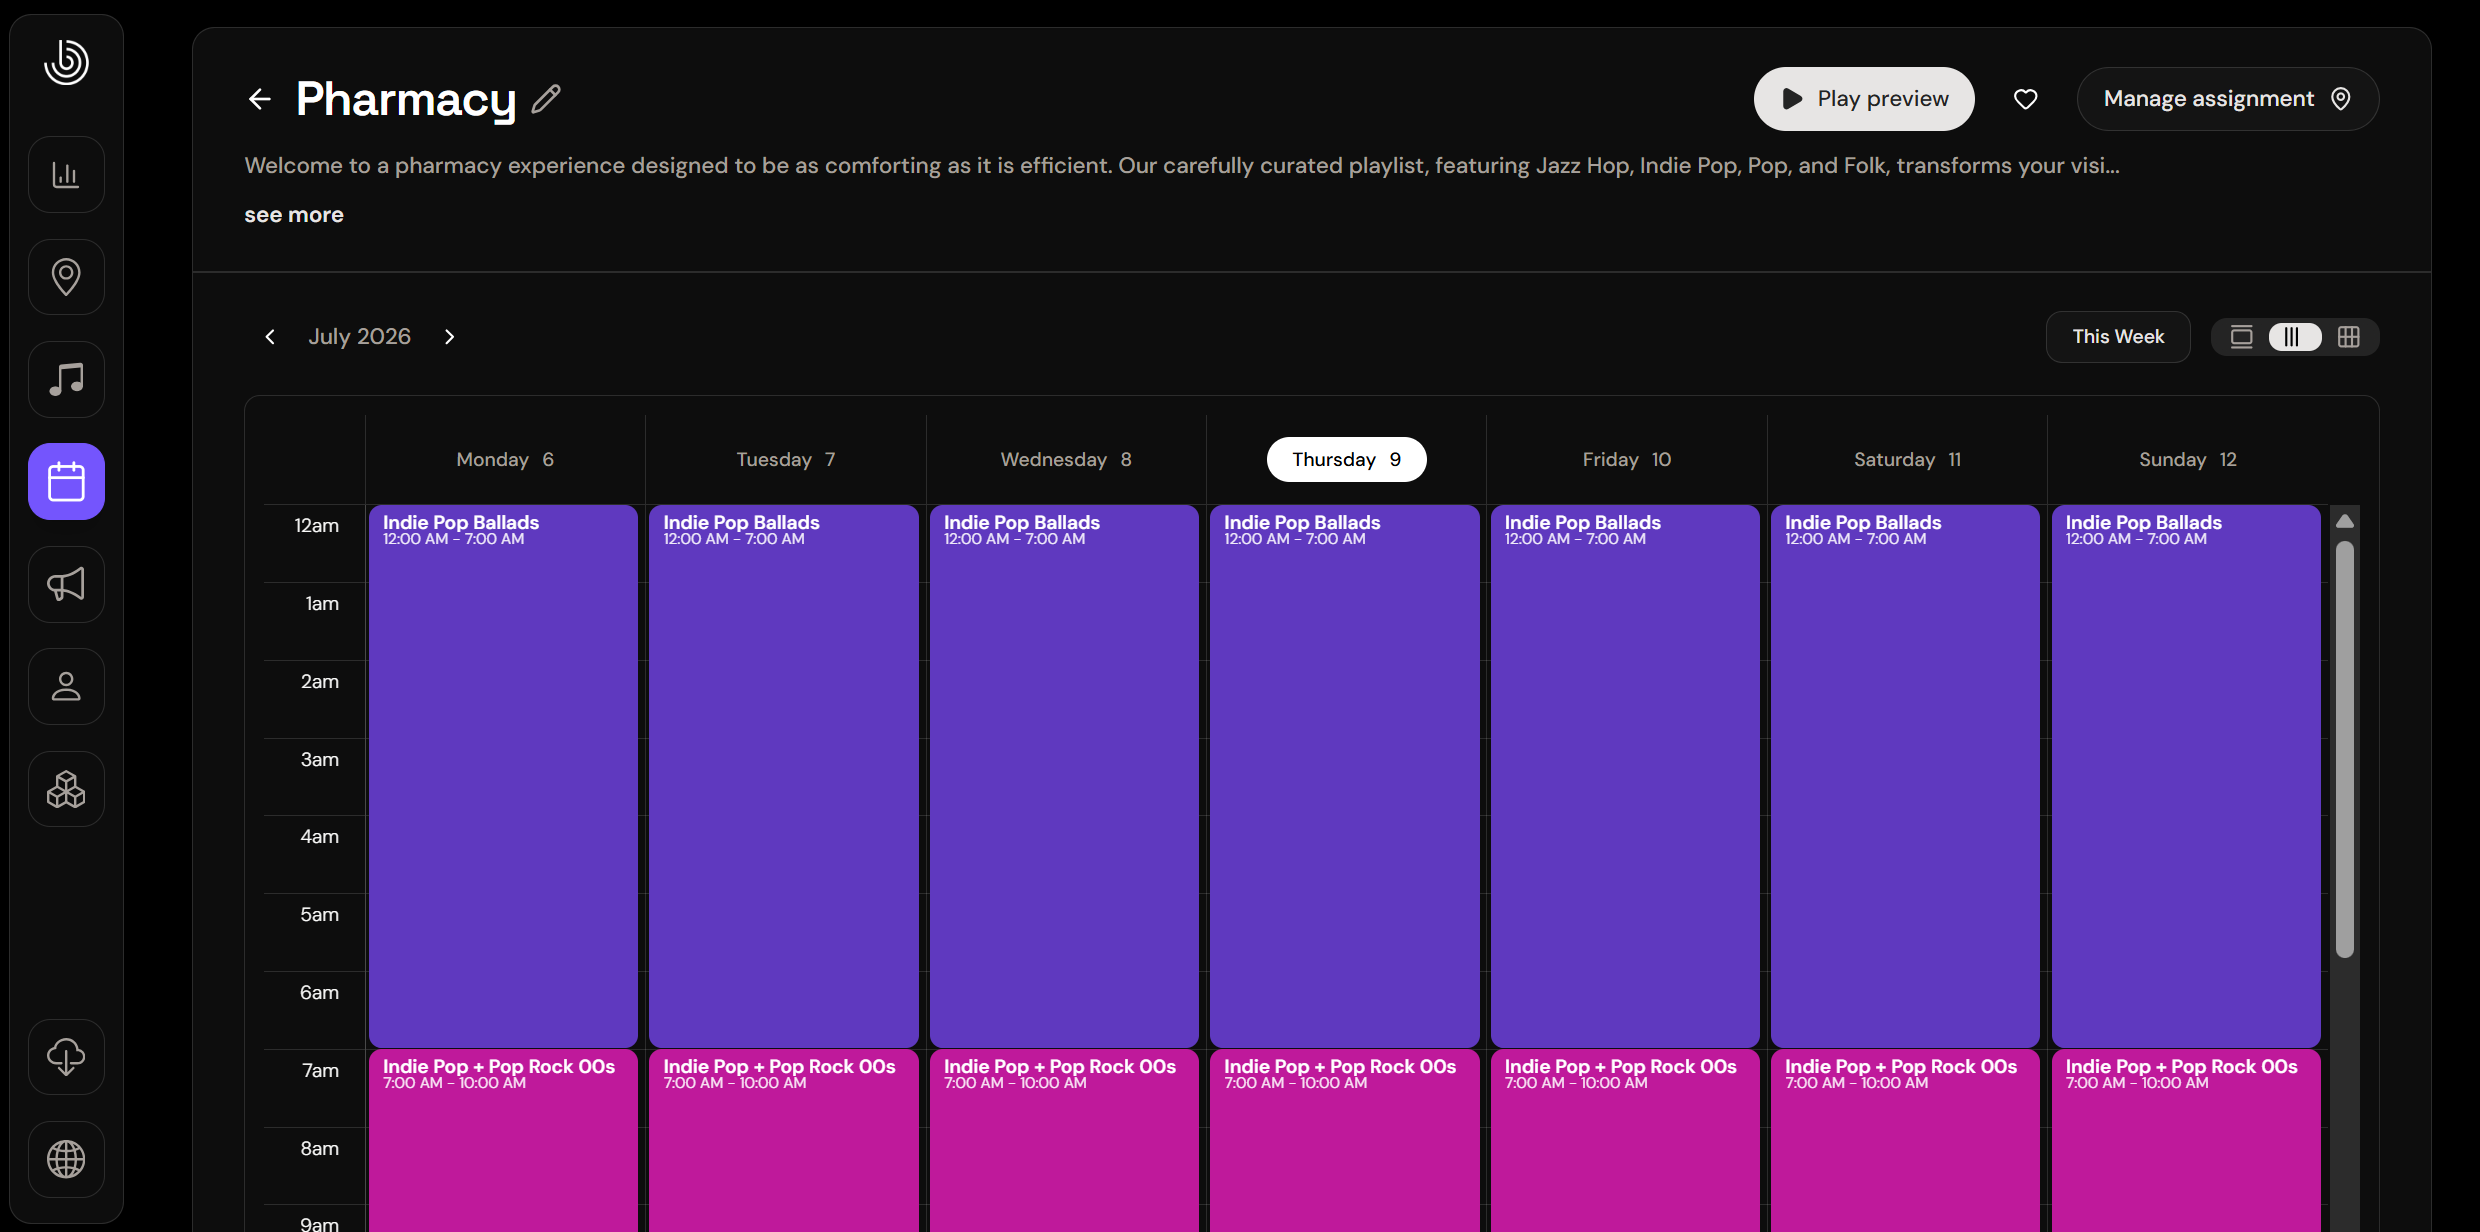Open the locations pin page in sidebar
Image resolution: width=2480 pixels, height=1232 pixels.
click(x=66, y=277)
